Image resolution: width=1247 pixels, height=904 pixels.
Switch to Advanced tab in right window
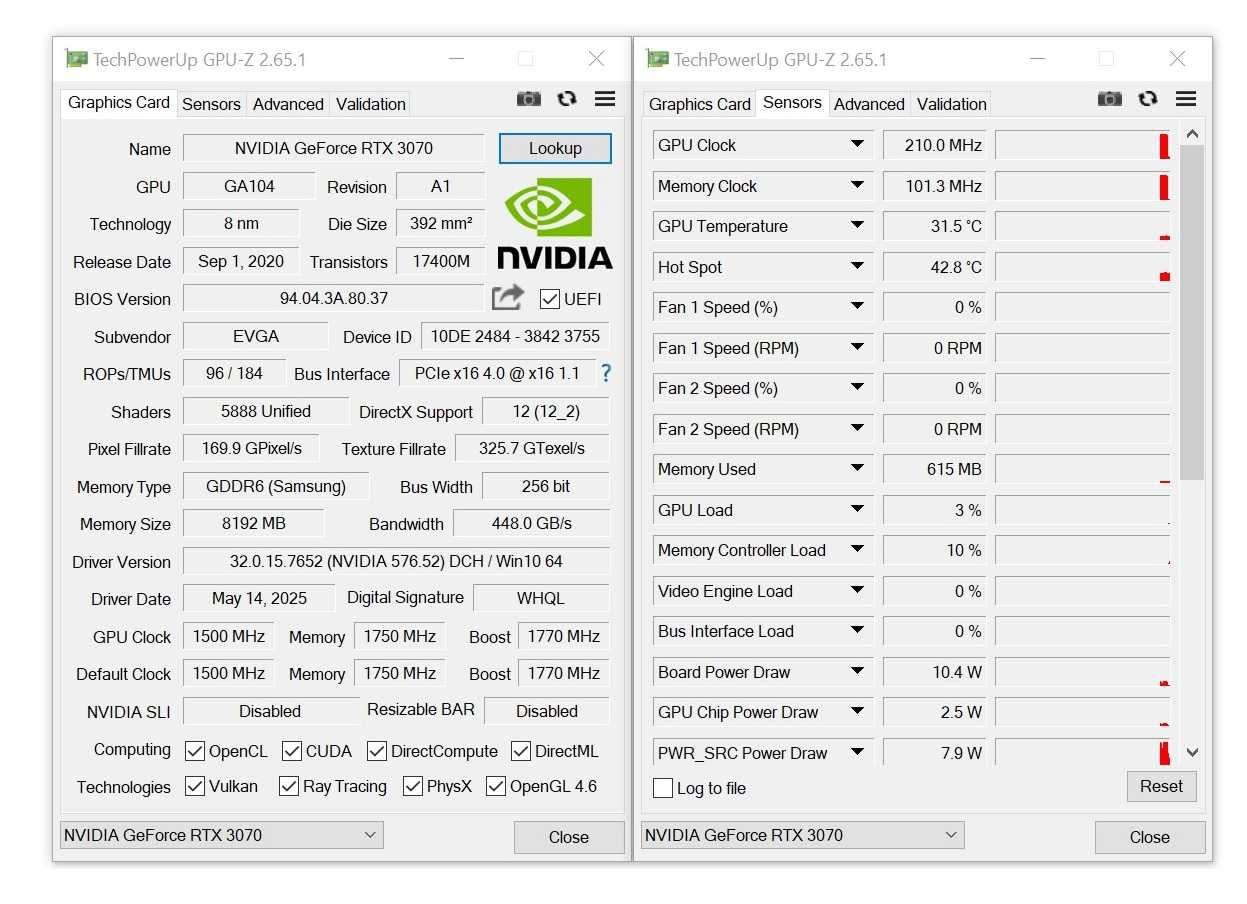tap(869, 104)
